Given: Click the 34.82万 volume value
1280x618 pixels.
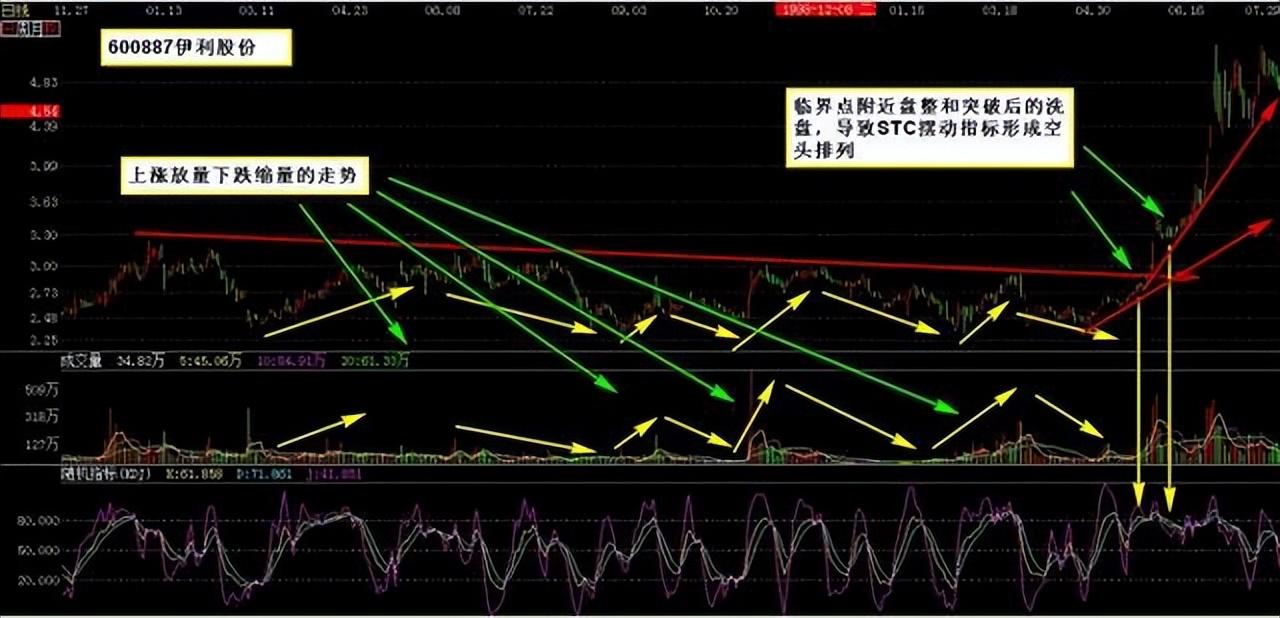Looking at the screenshot, I should tap(140, 360).
